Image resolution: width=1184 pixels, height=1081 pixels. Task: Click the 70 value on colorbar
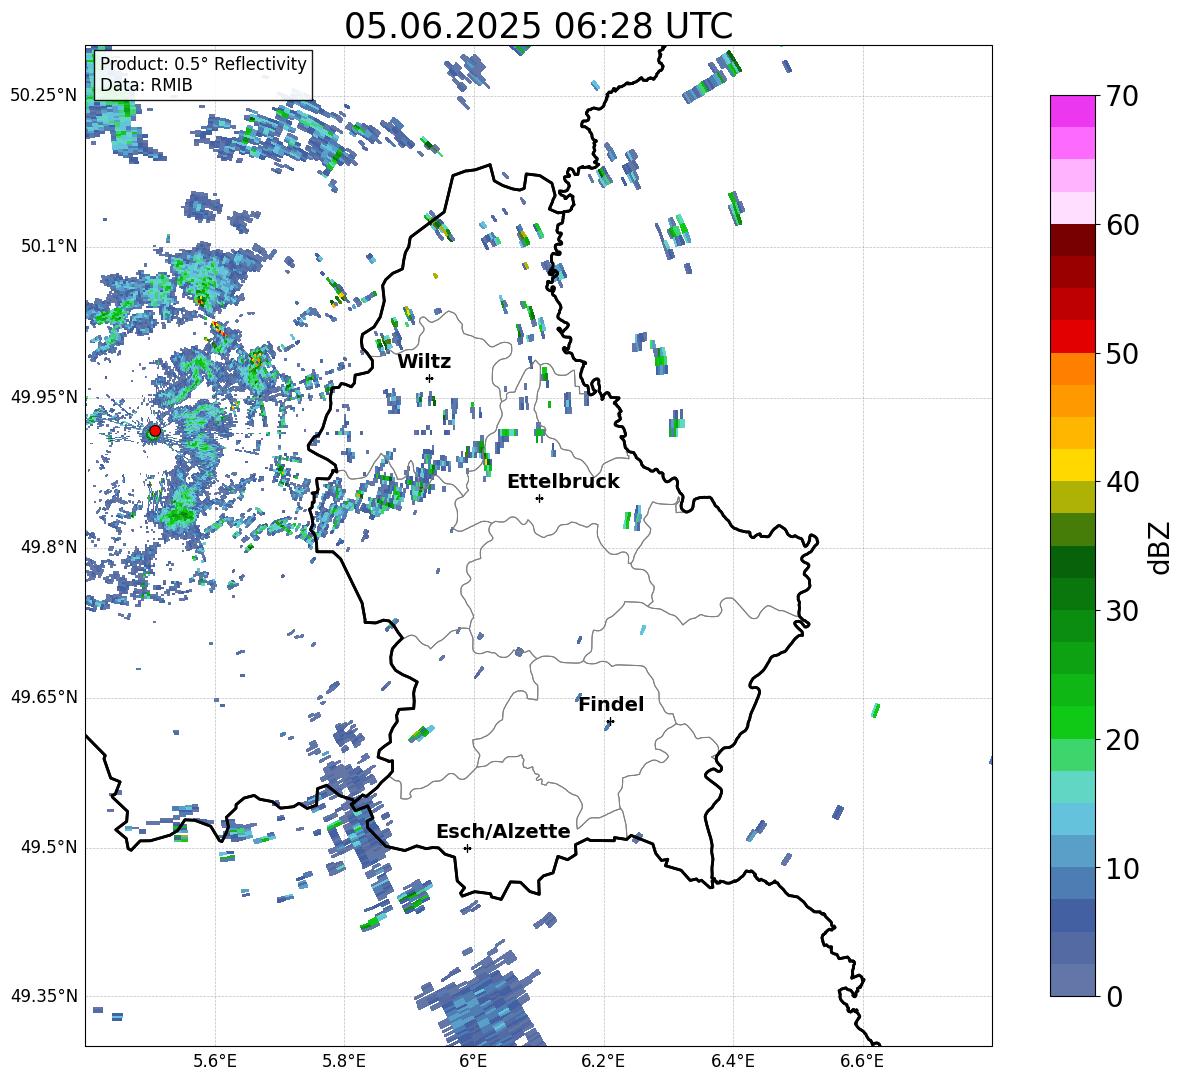1122,97
